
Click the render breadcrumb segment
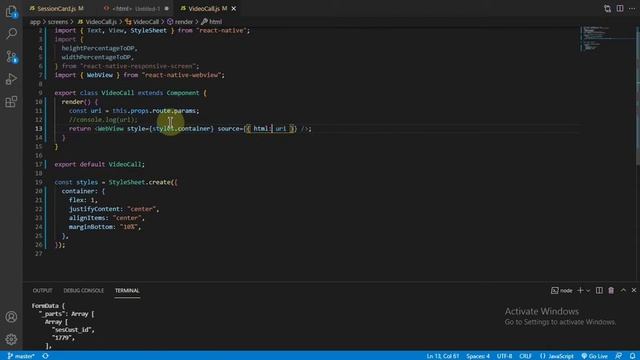click(180, 22)
